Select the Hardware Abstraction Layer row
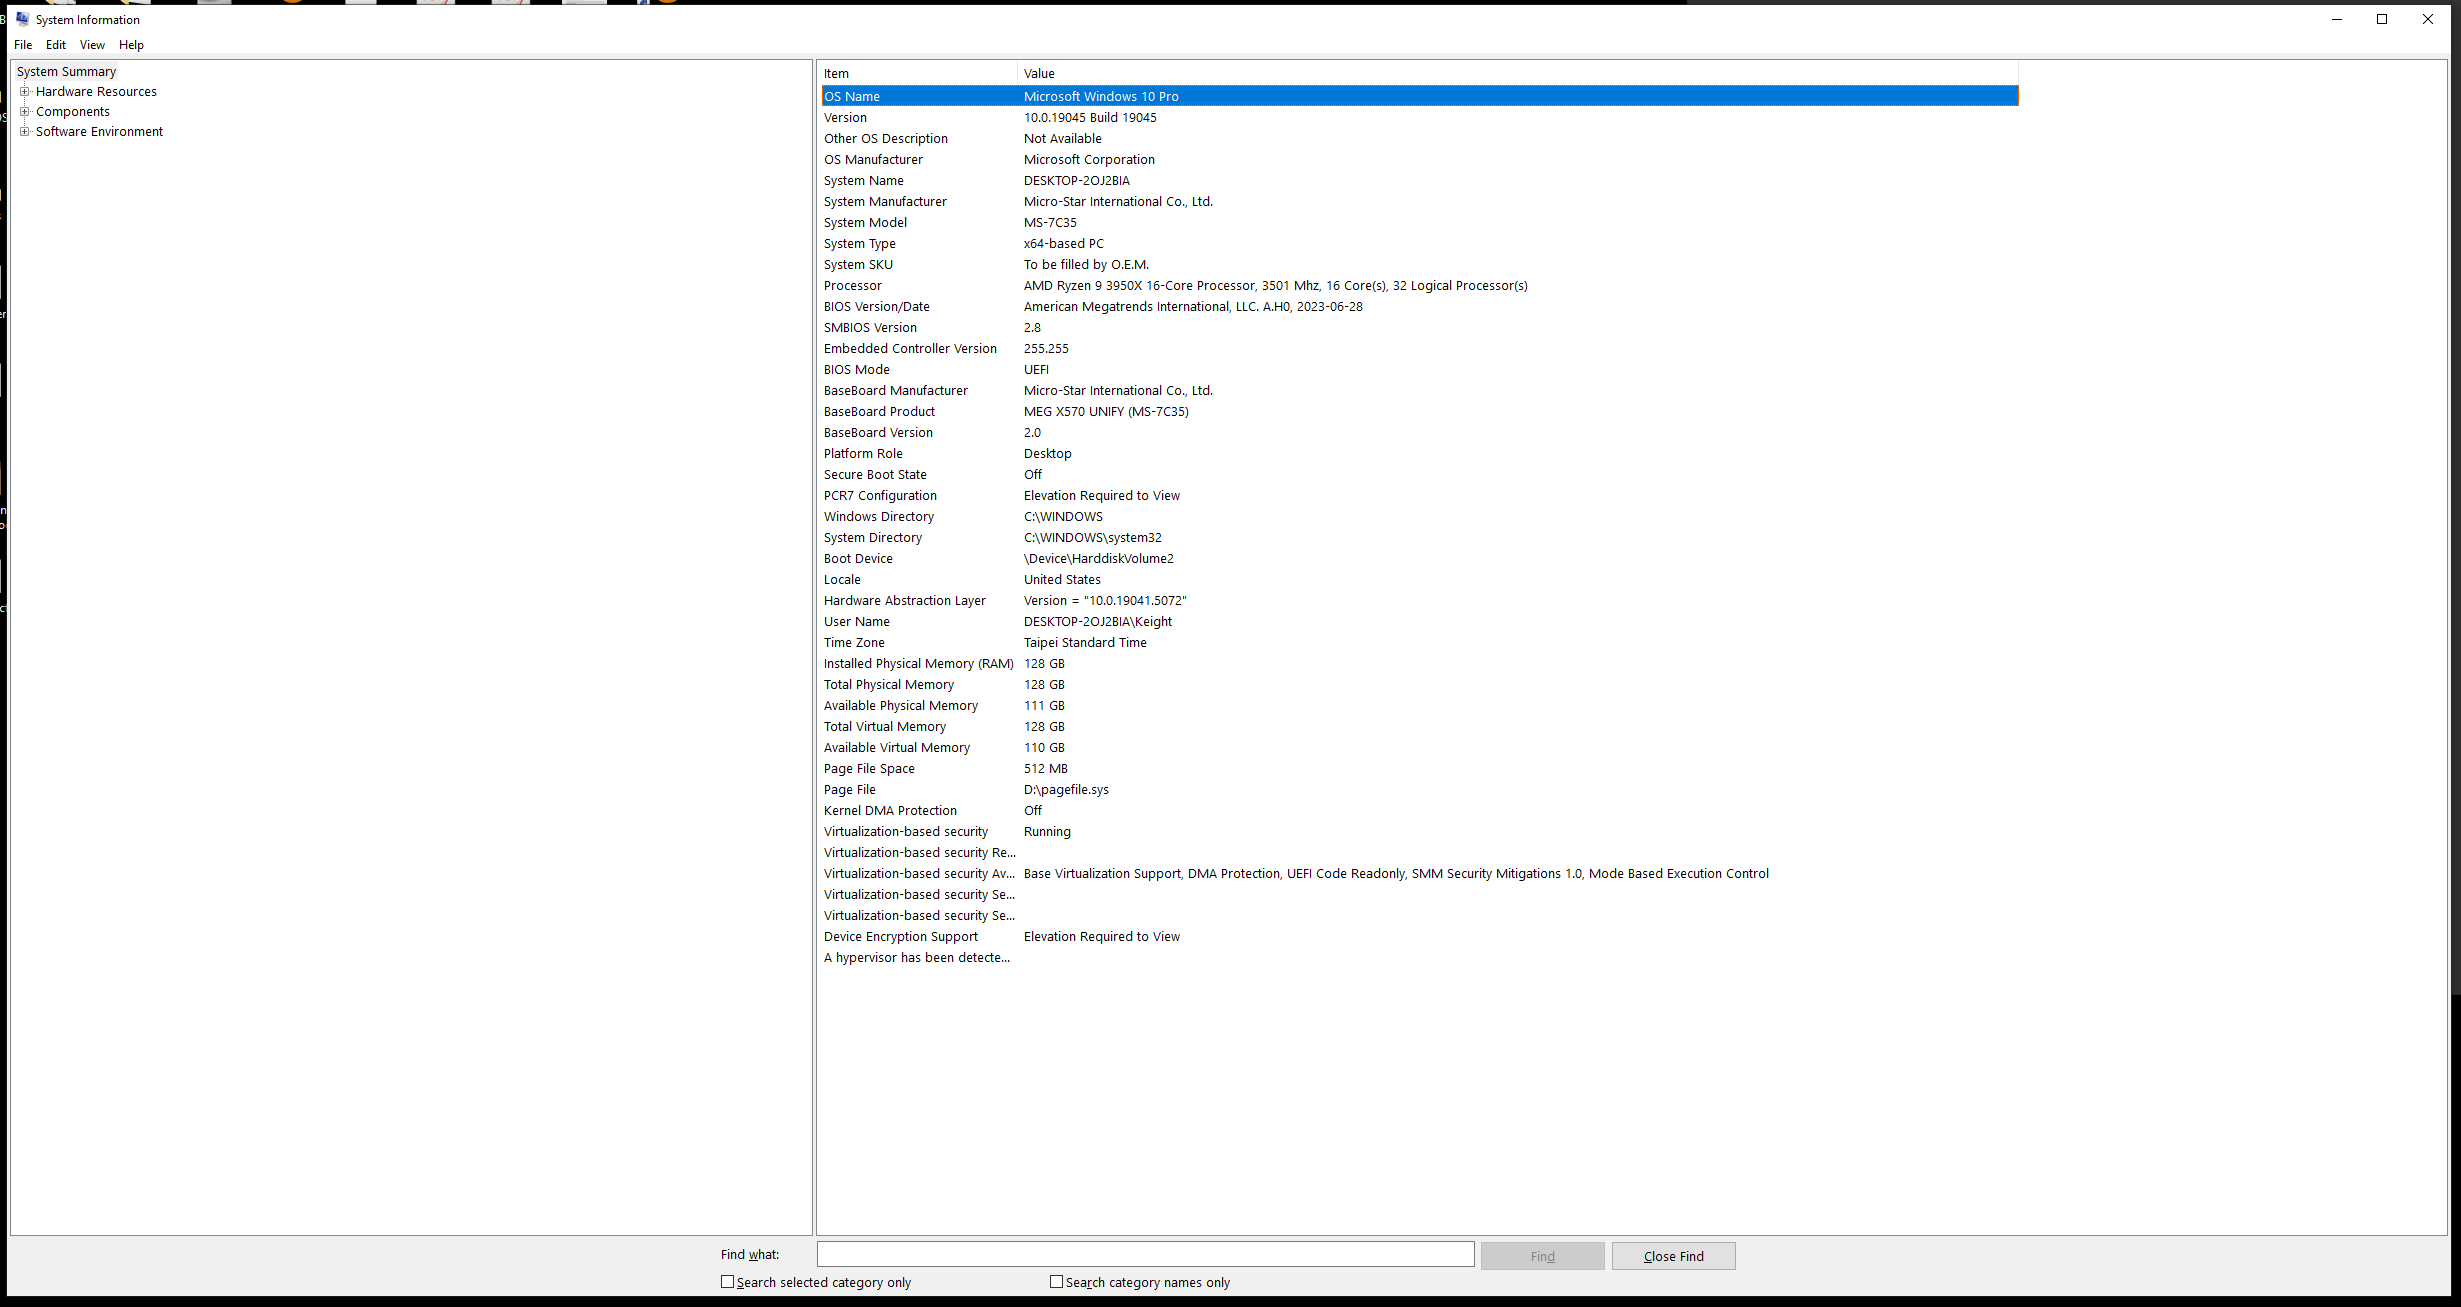Screen dimensions: 2461x1307 1419,601
